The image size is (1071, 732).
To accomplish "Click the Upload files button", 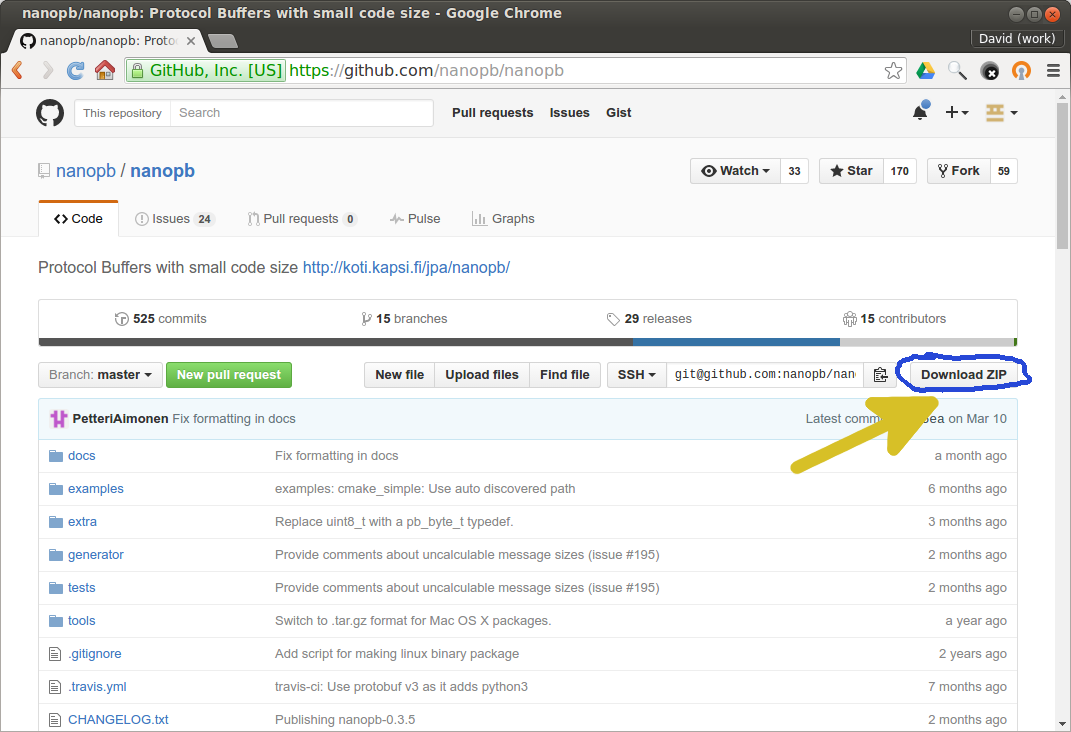I will [x=482, y=375].
